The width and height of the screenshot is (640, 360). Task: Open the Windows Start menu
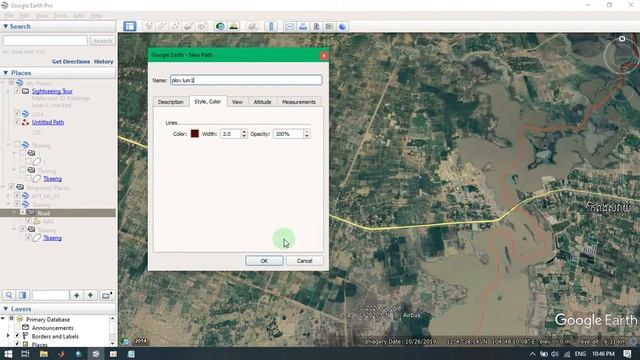click(8, 354)
